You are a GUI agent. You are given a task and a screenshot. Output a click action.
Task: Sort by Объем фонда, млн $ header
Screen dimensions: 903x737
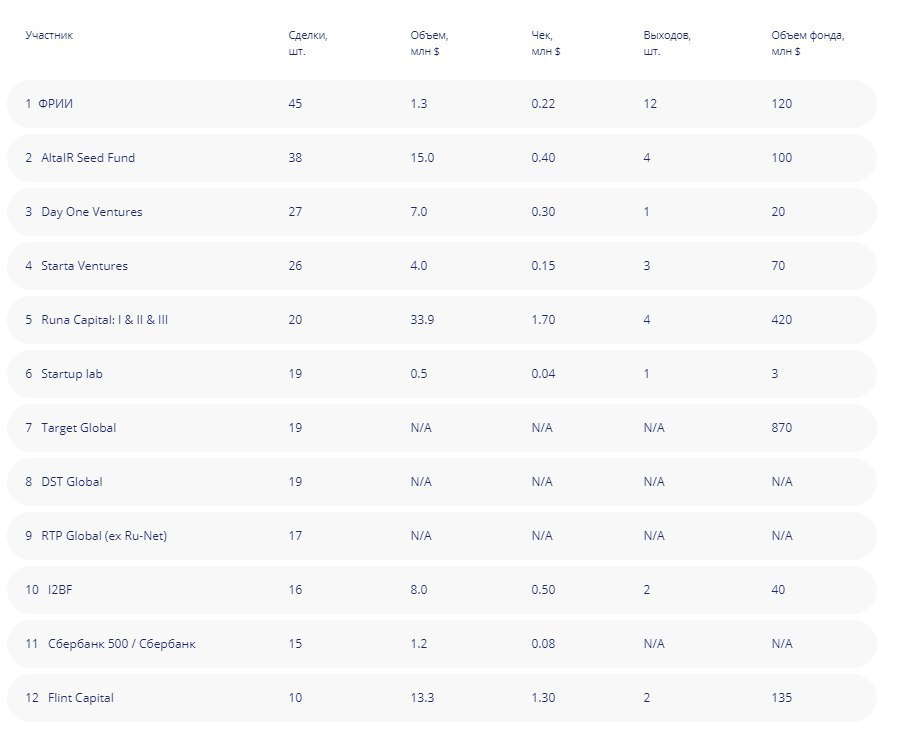808,43
